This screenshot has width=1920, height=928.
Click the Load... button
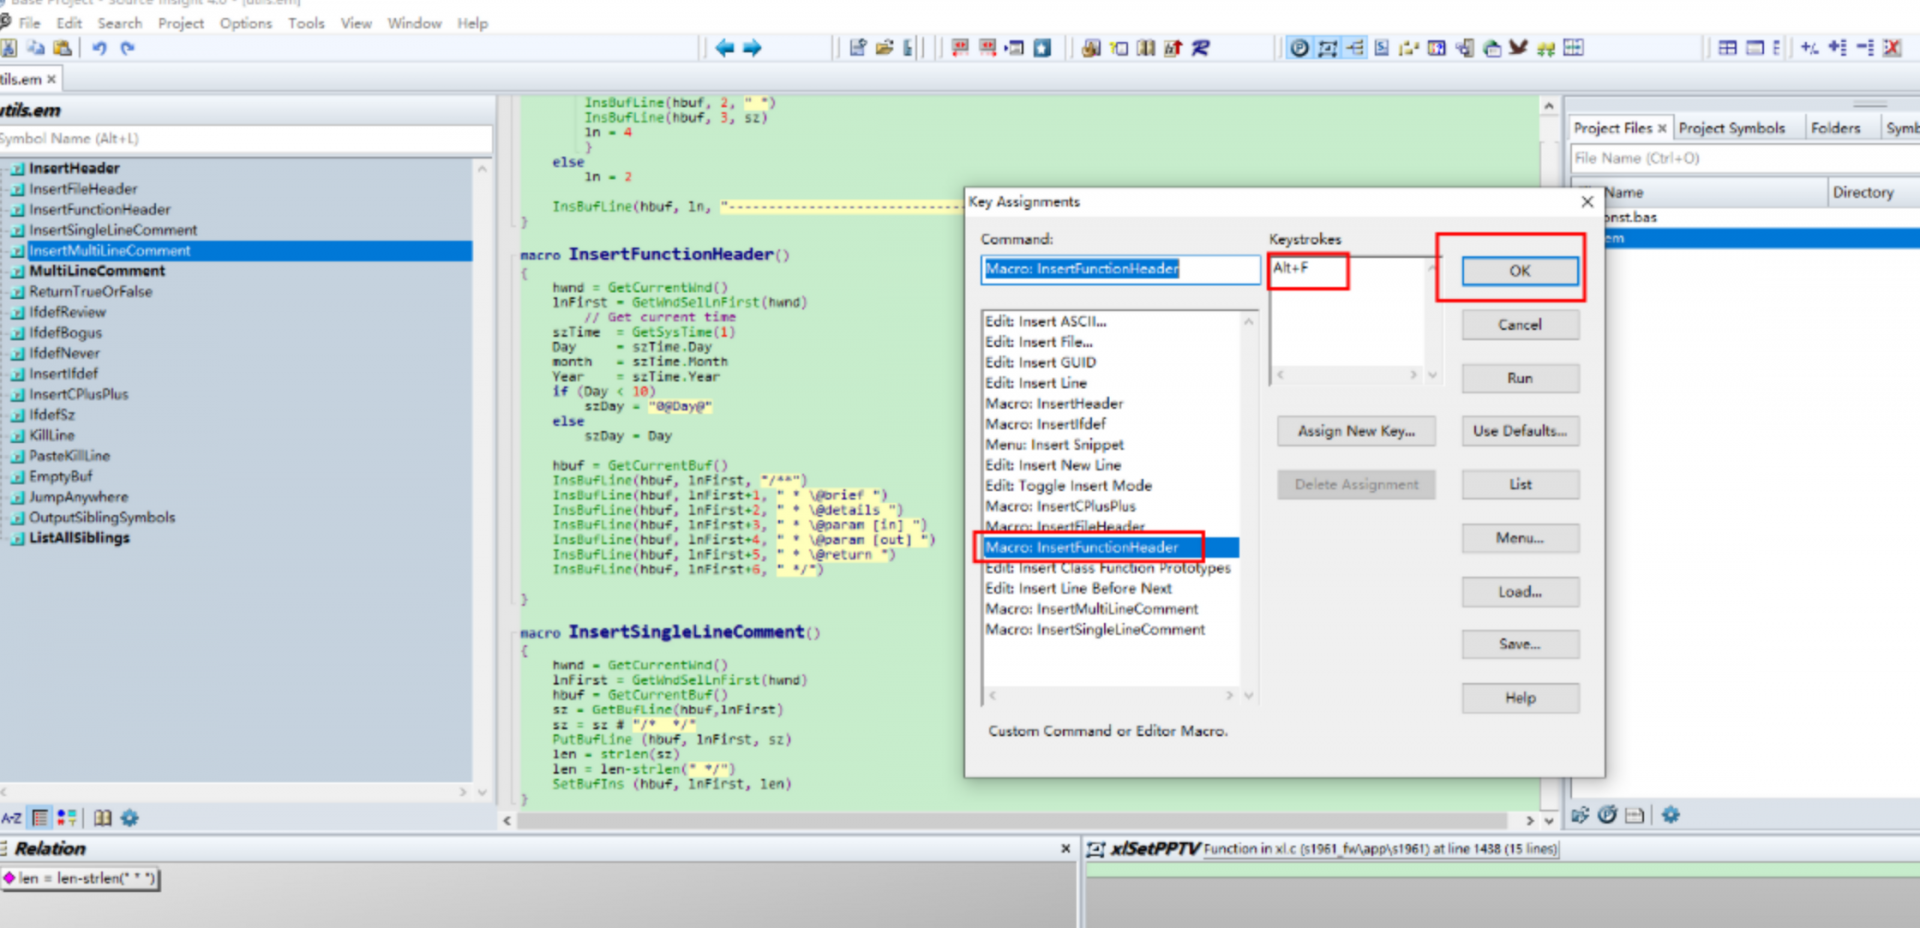1520,592
